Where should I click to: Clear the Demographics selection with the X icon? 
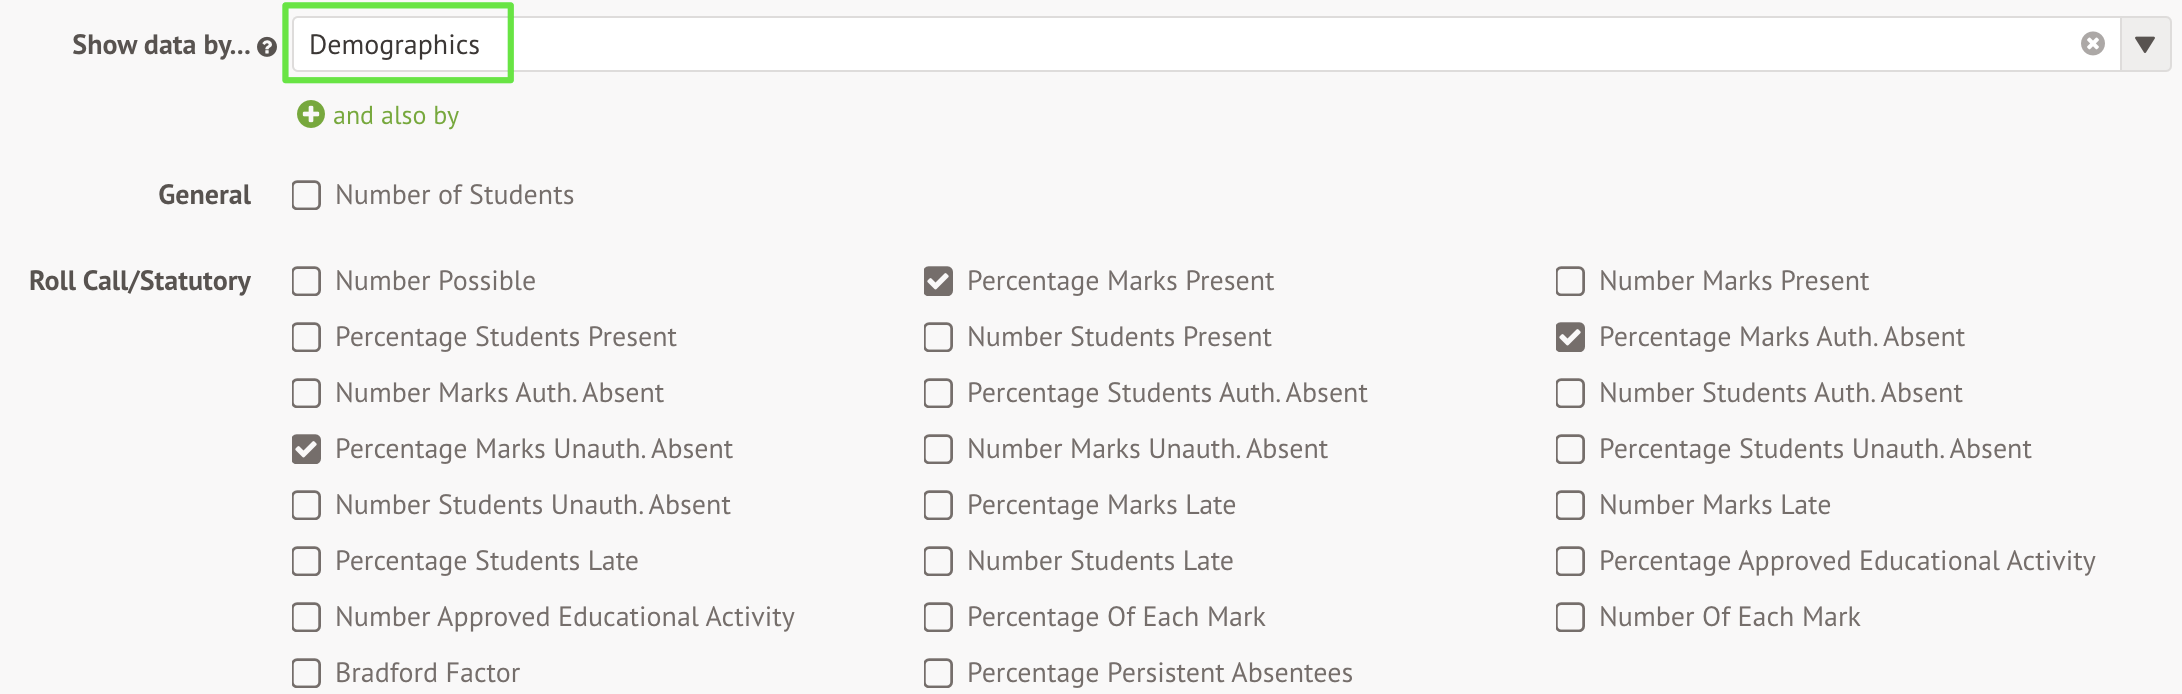tap(2092, 44)
